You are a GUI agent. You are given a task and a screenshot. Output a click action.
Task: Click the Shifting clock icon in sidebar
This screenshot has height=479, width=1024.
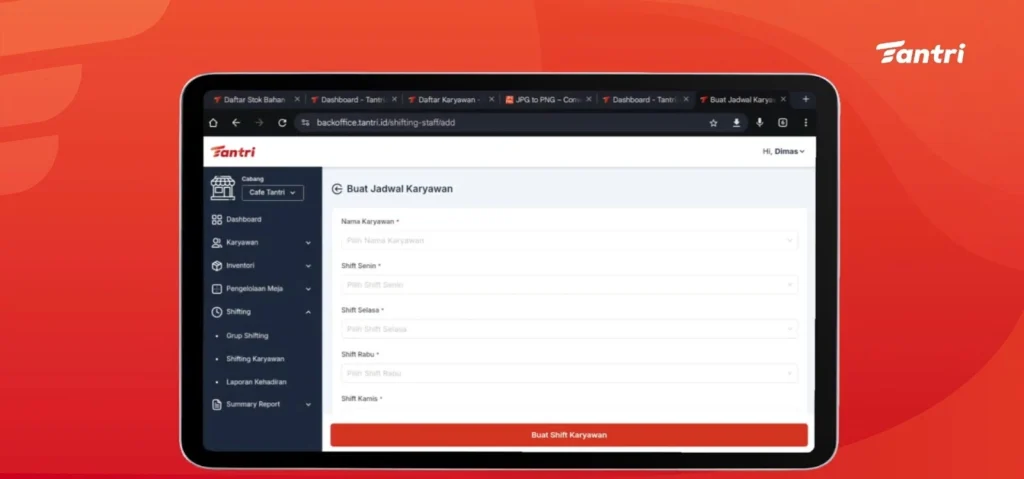[x=217, y=312]
